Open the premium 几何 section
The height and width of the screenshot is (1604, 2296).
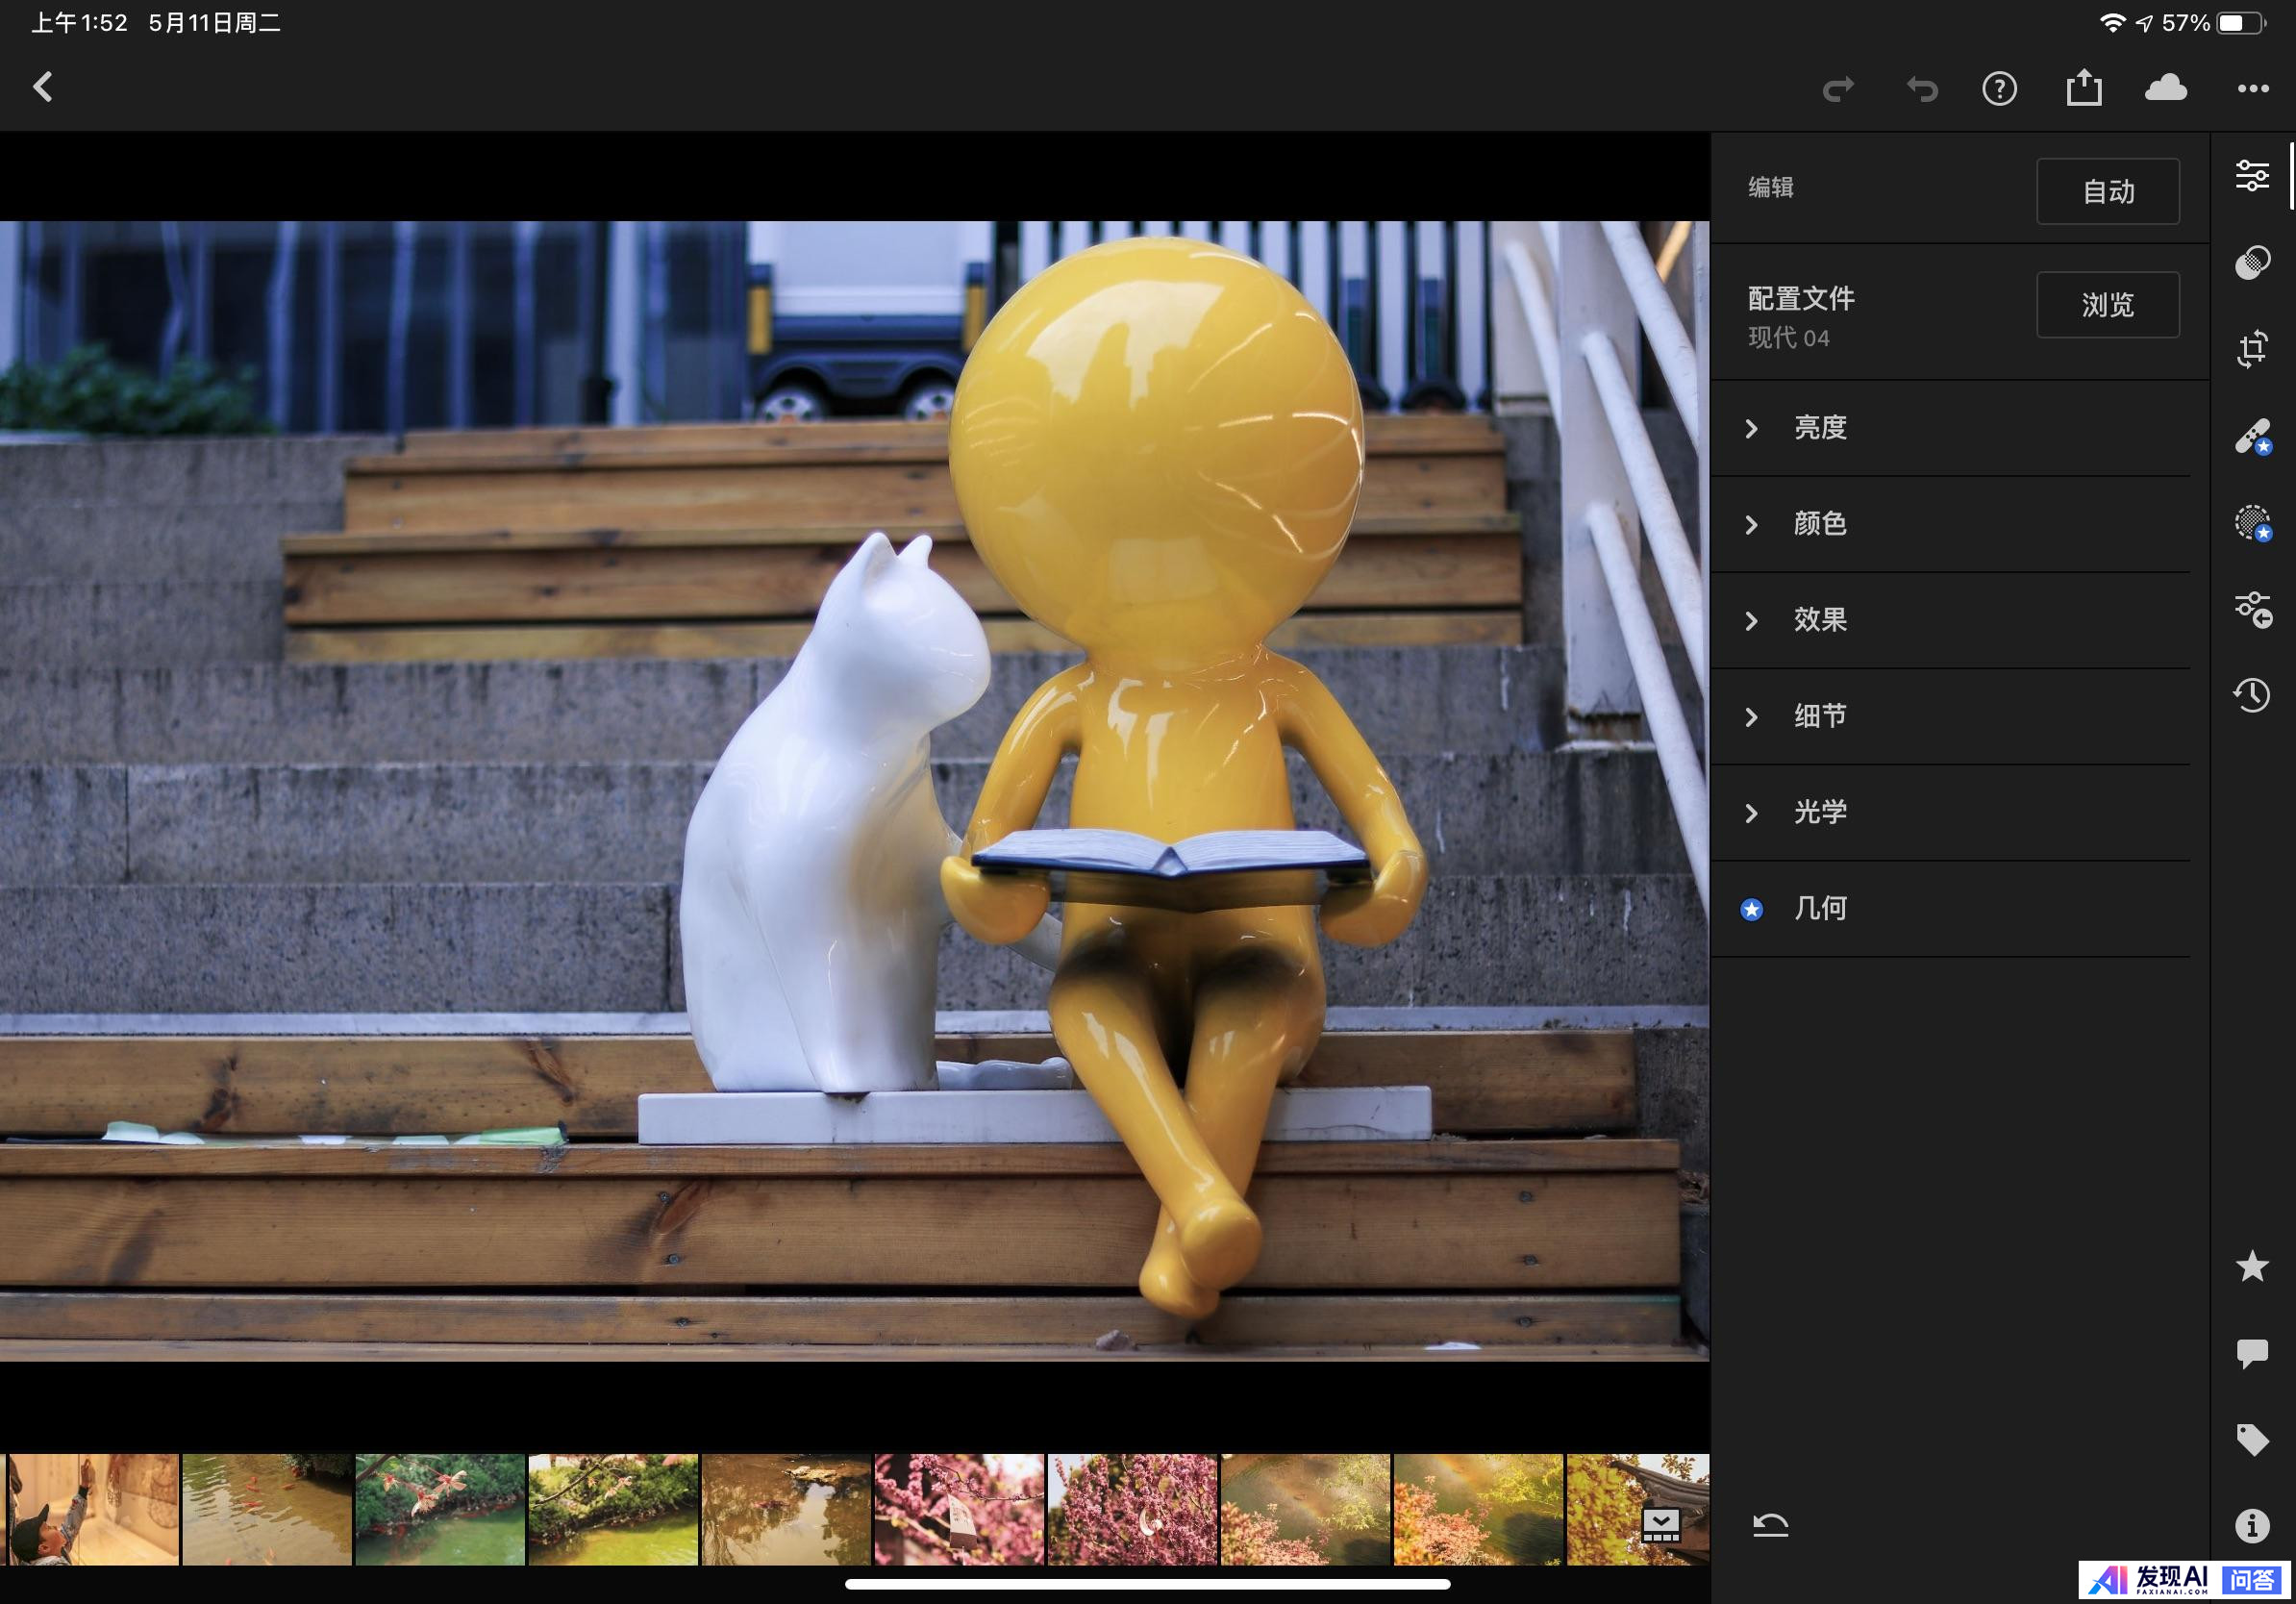pyautogui.click(x=1950, y=908)
